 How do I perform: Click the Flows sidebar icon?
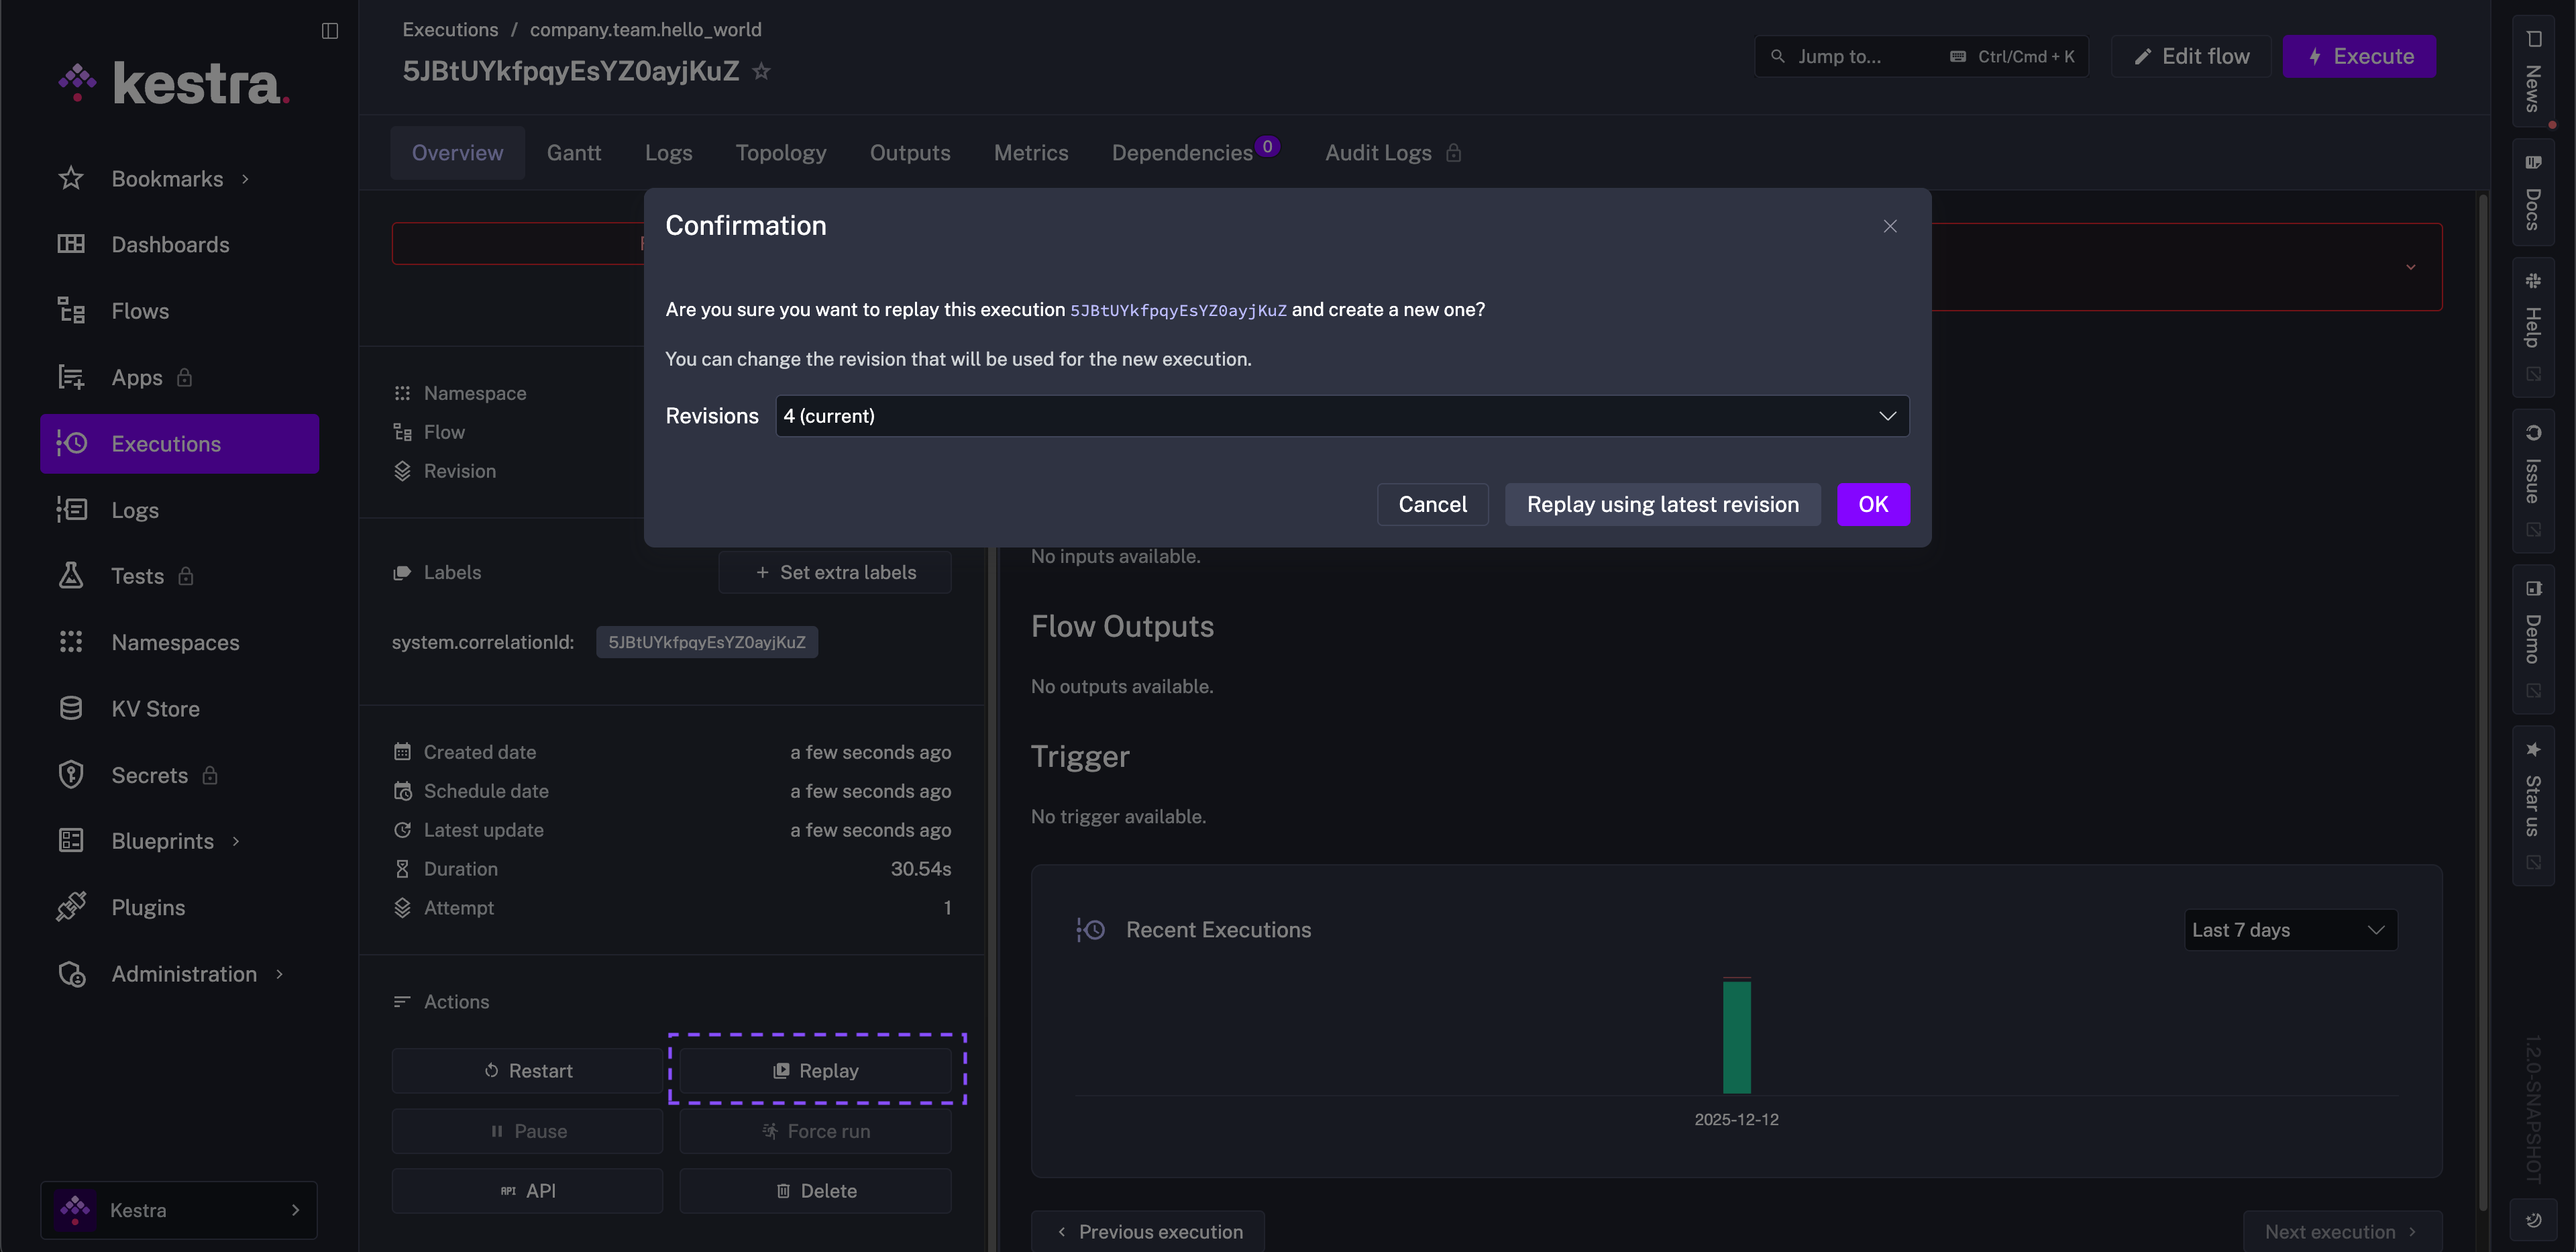point(70,311)
